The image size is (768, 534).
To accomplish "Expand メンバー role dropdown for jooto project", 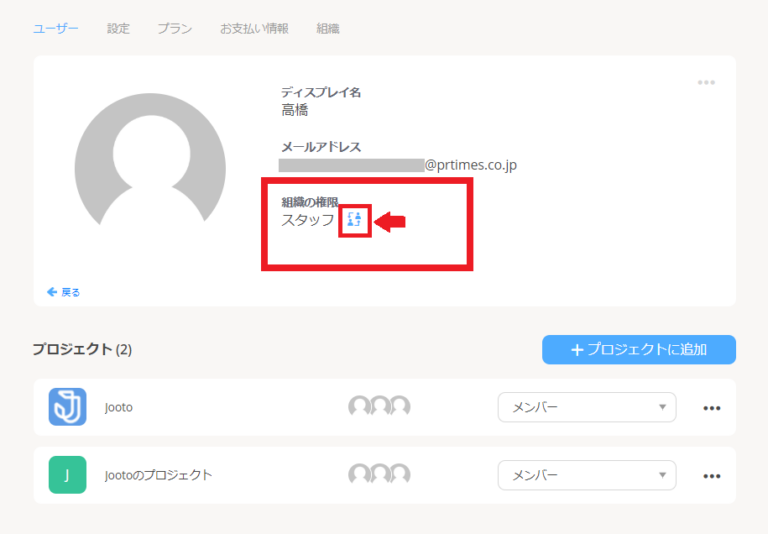I will pos(587,407).
